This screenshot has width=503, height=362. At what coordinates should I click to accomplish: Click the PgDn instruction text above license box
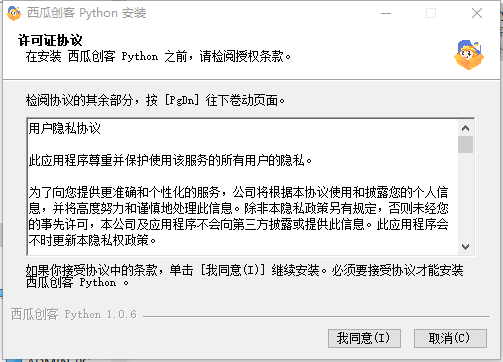(155, 100)
